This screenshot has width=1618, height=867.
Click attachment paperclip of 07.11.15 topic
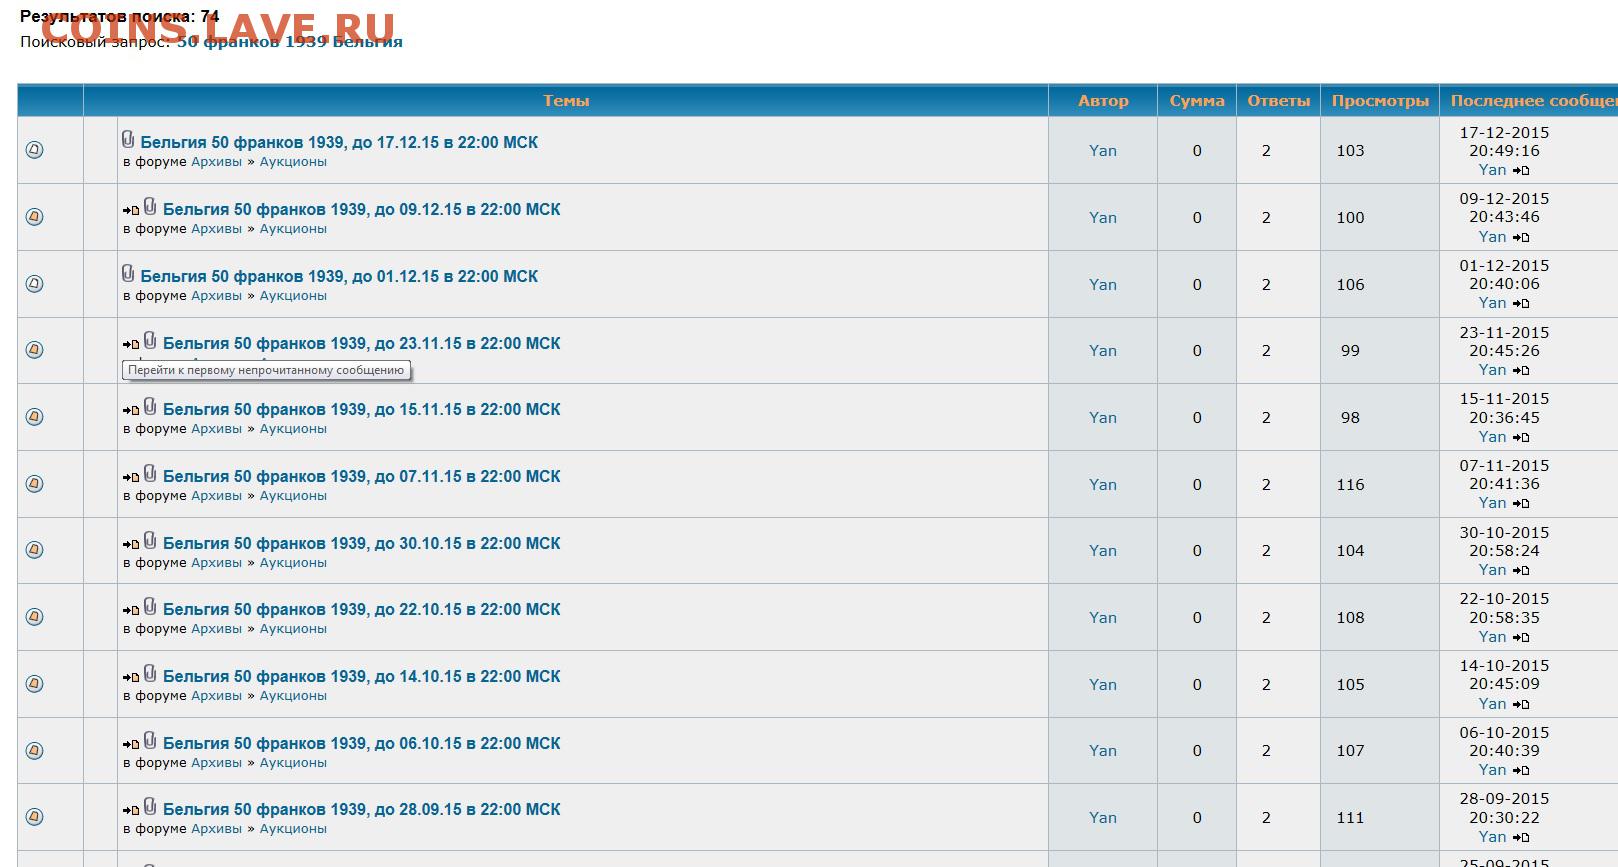tap(150, 473)
